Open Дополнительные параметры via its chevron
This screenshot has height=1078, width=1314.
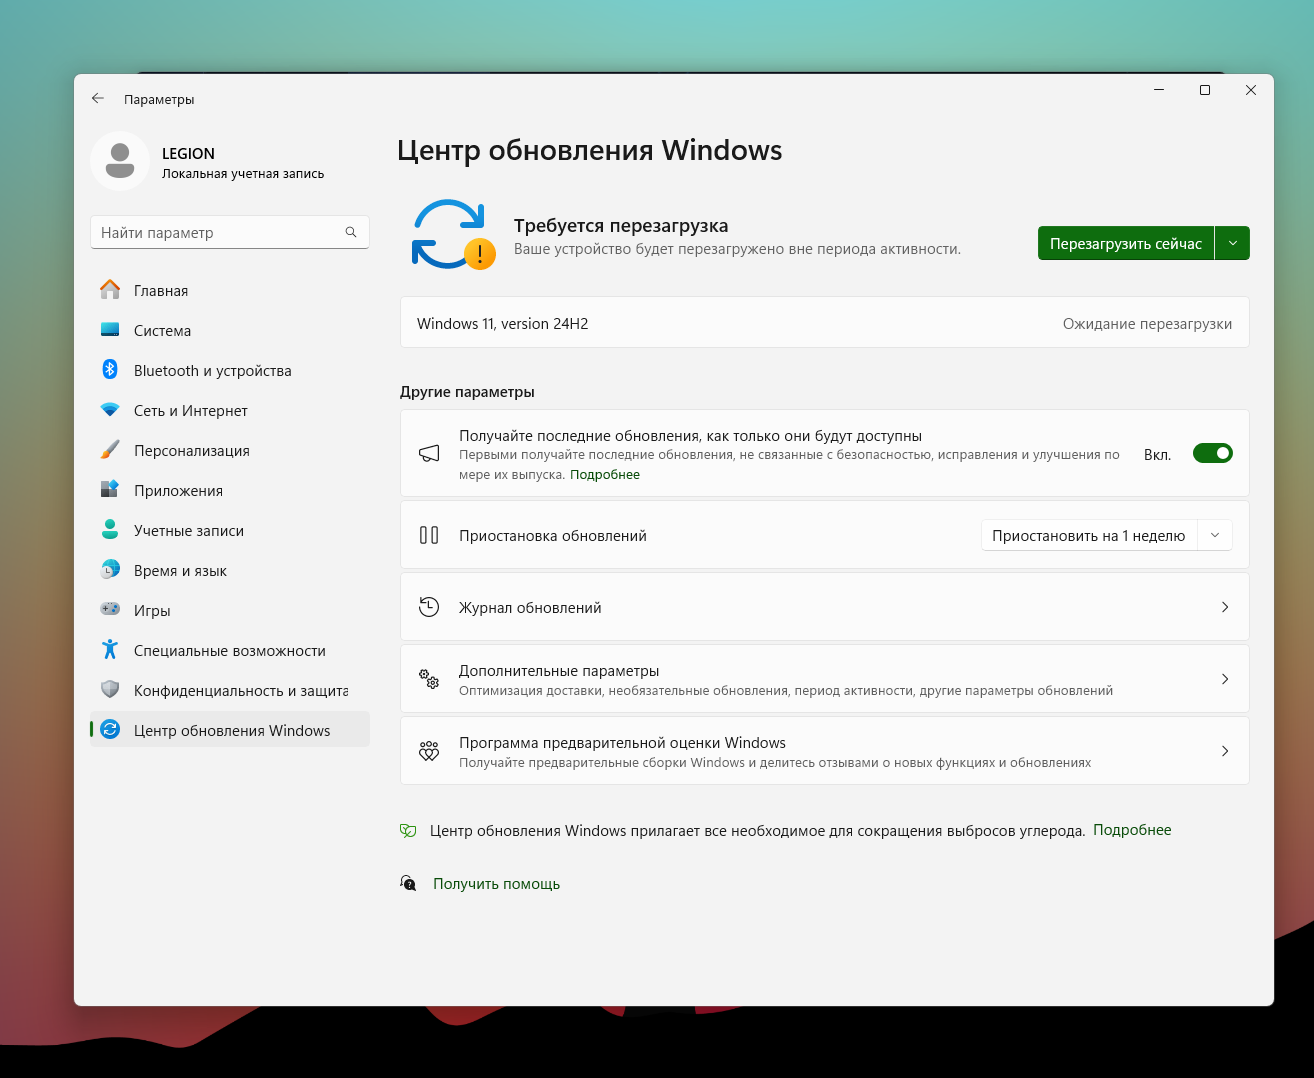pos(1225,679)
